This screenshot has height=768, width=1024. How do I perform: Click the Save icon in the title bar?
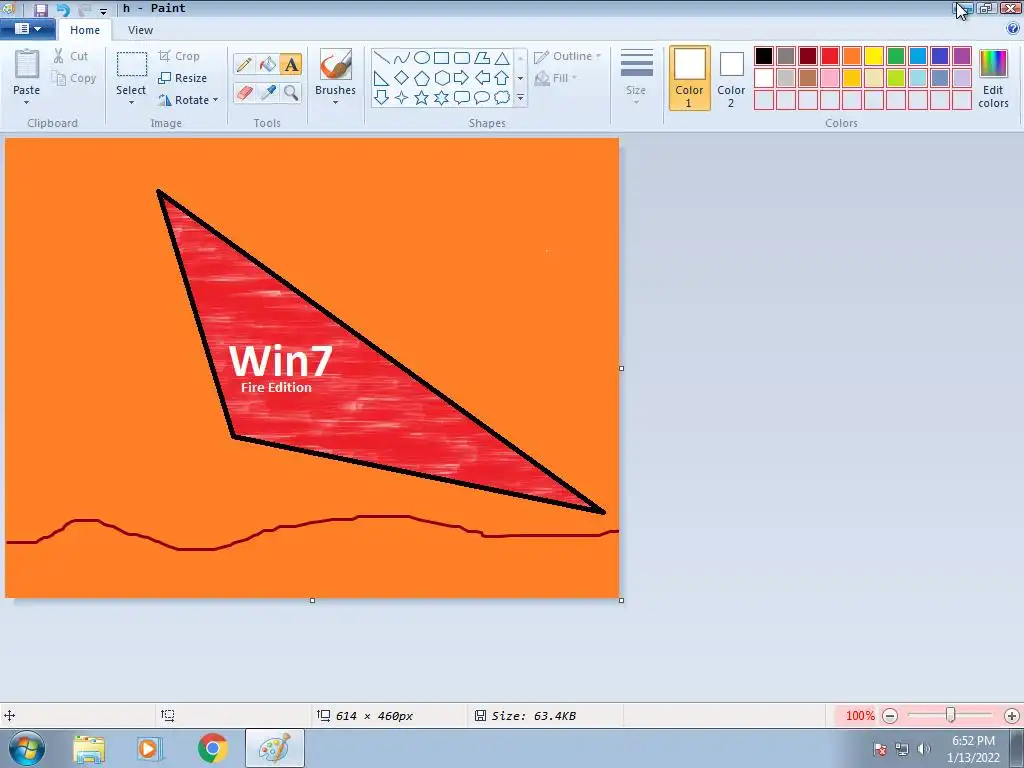click(x=40, y=10)
